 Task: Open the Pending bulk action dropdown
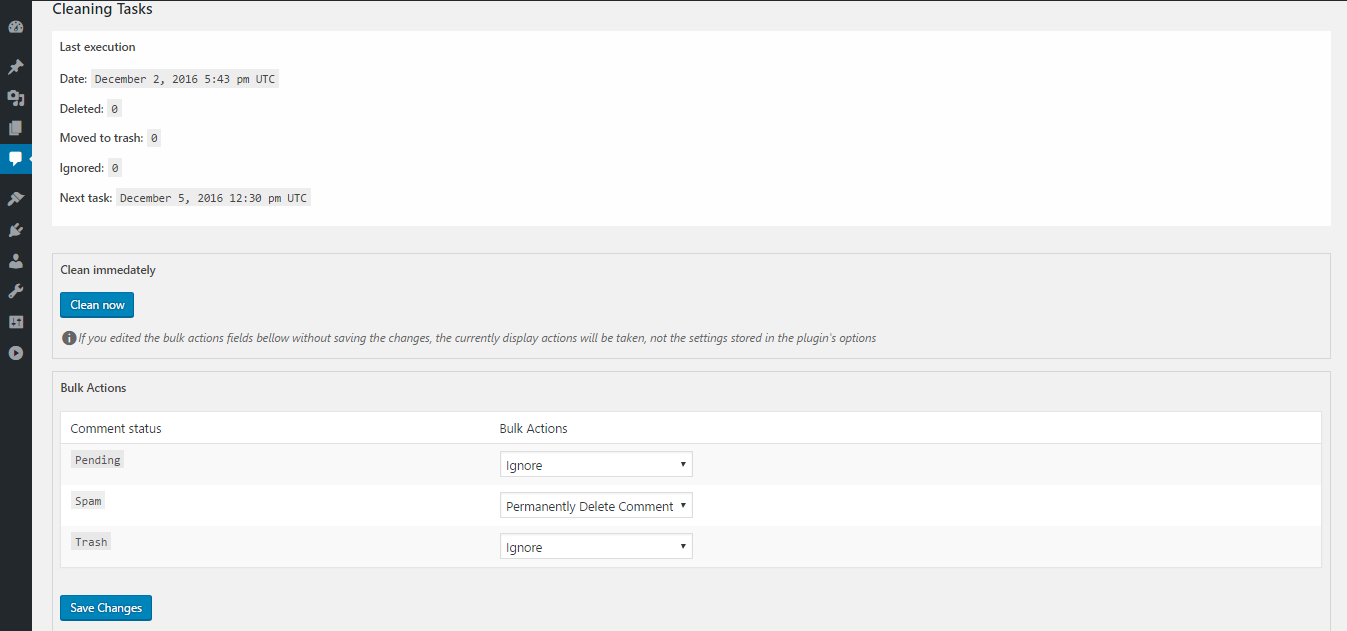(x=596, y=465)
